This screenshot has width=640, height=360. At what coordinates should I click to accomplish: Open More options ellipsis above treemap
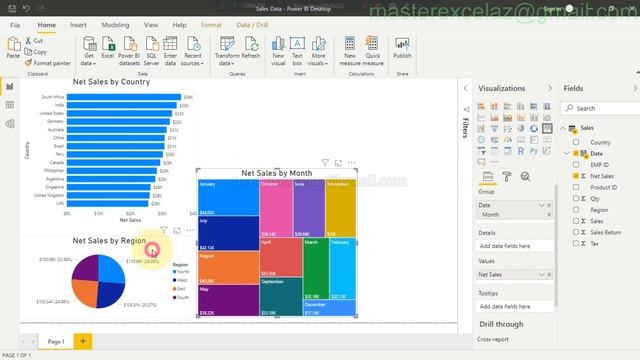click(x=351, y=163)
